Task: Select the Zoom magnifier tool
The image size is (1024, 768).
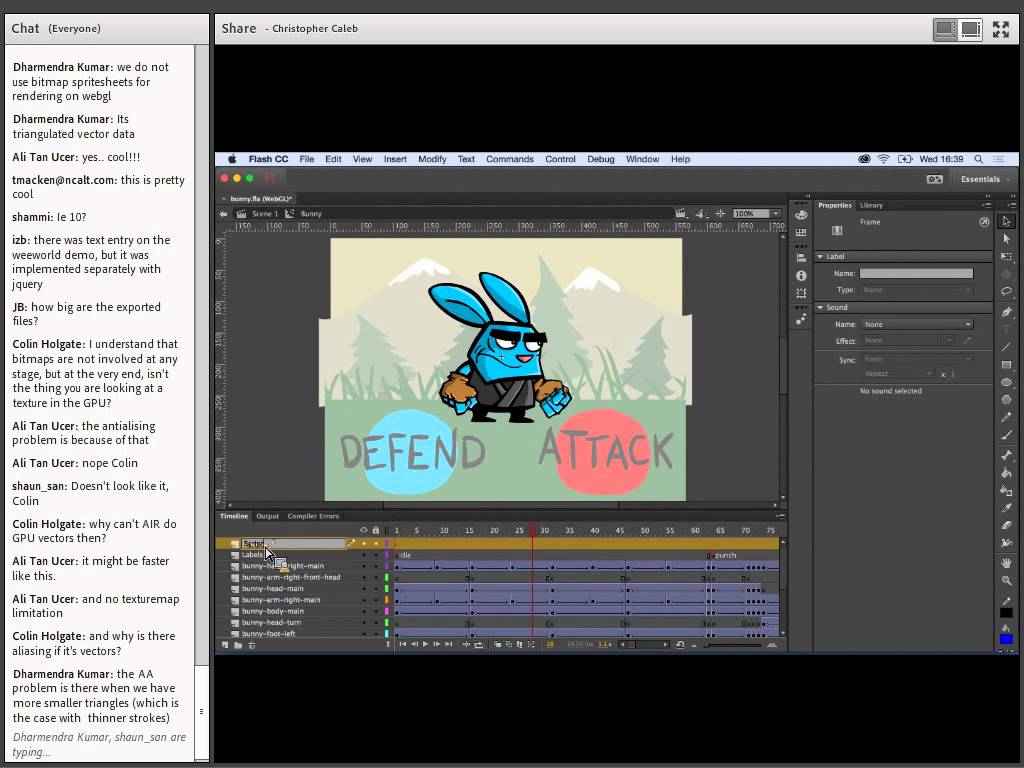Action: pyautogui.click(x=1006, y=581)
